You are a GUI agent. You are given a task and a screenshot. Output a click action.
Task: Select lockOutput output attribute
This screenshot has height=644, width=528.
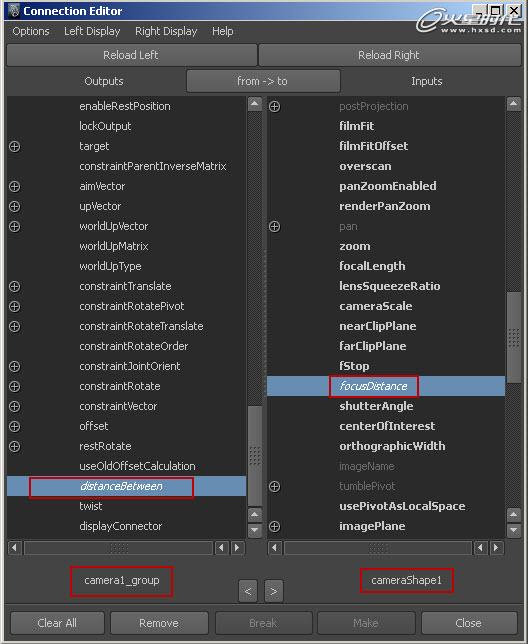(x=105, y=126)
